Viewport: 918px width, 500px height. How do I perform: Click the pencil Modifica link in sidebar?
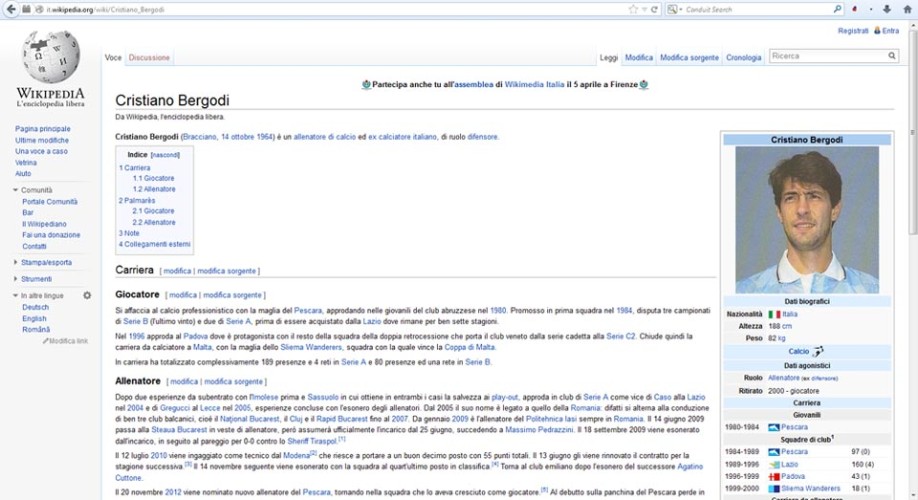65,341
